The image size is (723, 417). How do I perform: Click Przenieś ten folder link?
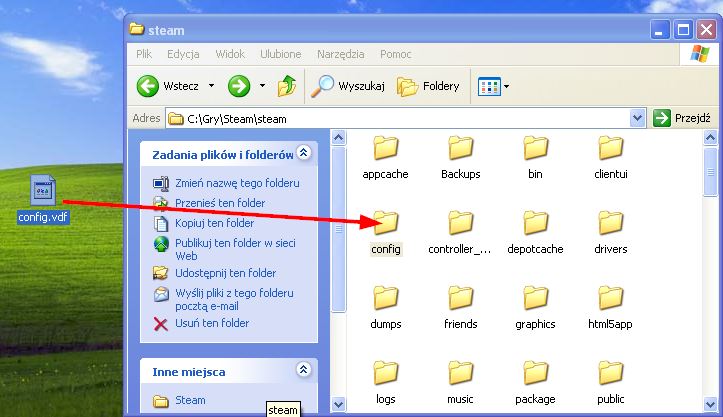[x=220, y=203]
